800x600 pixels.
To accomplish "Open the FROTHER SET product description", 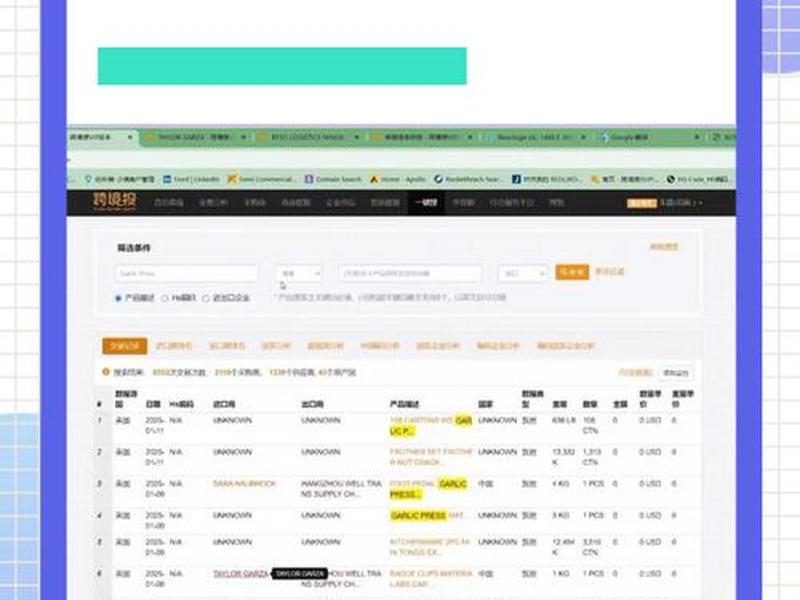I will [x=431, y=457].
